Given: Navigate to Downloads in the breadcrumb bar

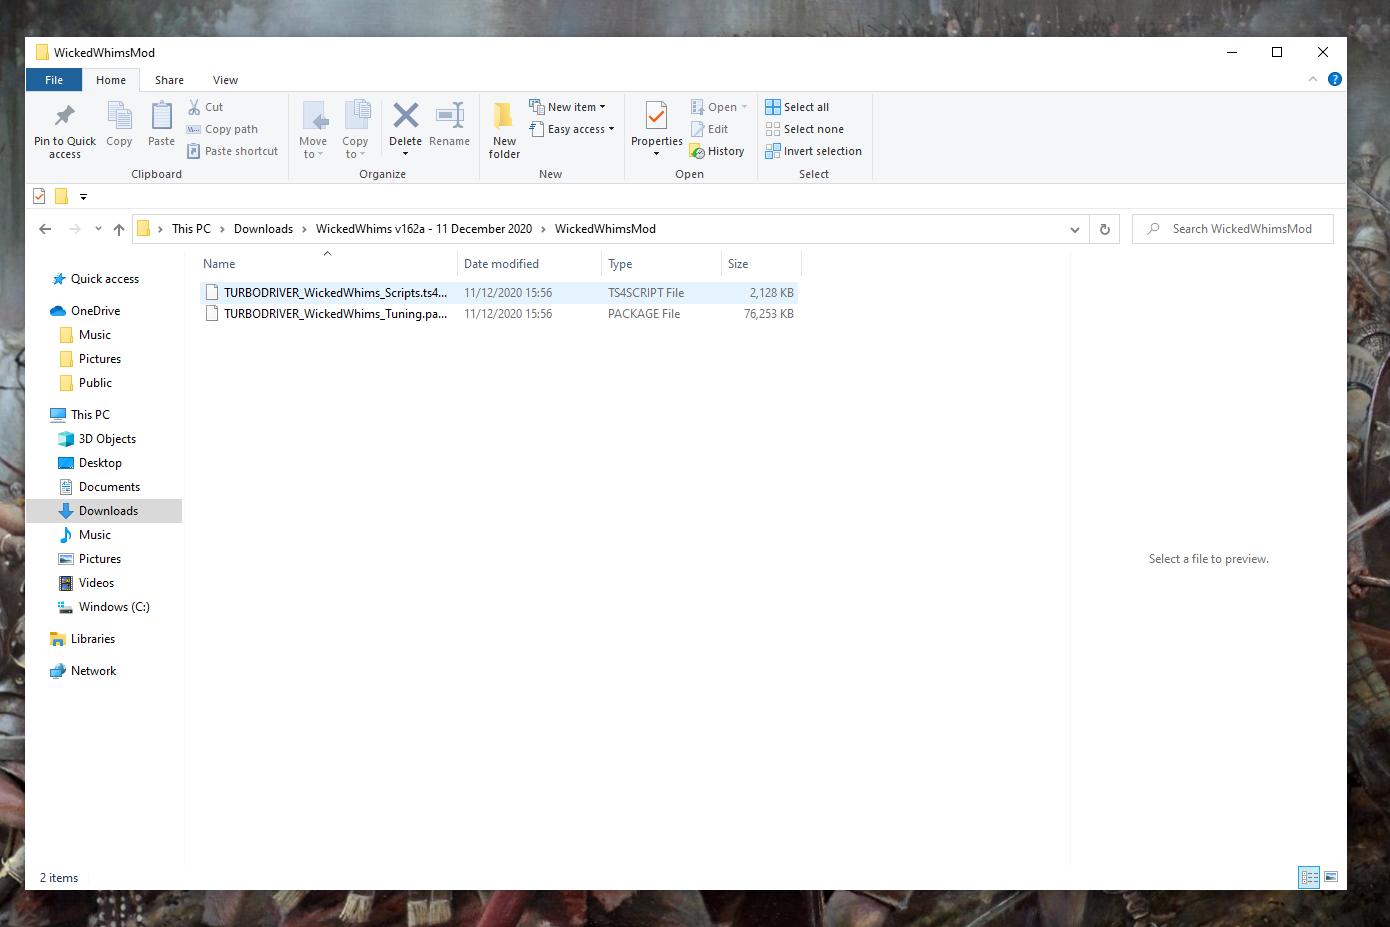Looking at the screenshot, I should (x=263, y=228).
